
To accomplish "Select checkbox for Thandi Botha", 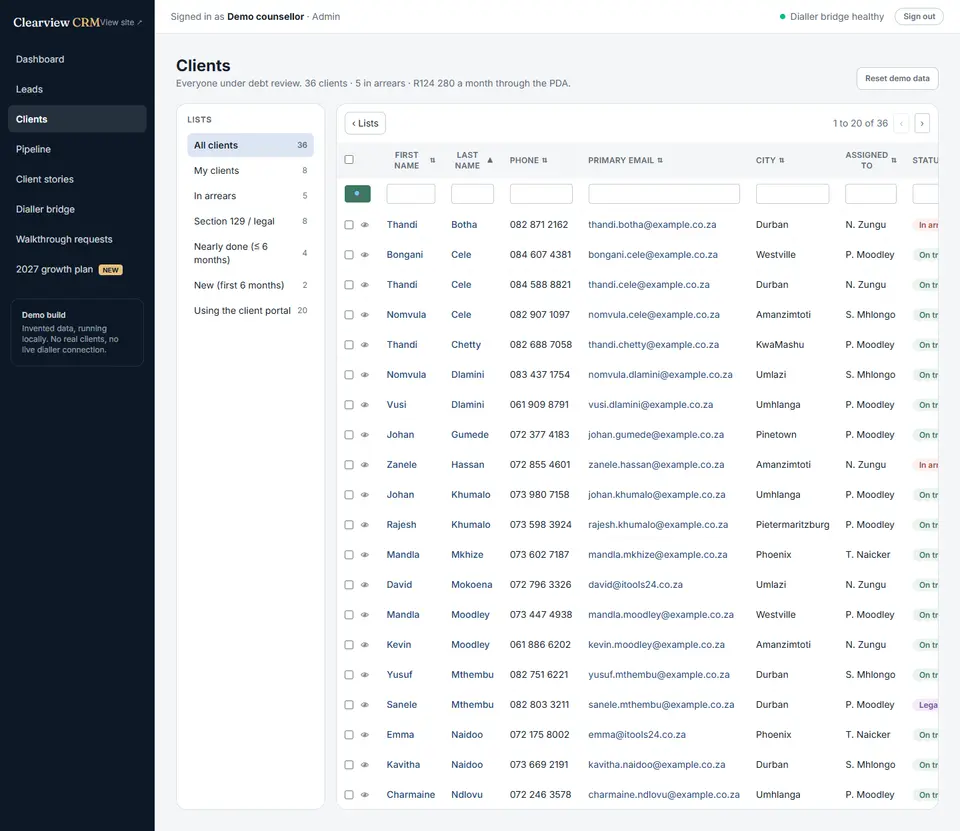I will [x=349, y=225].
